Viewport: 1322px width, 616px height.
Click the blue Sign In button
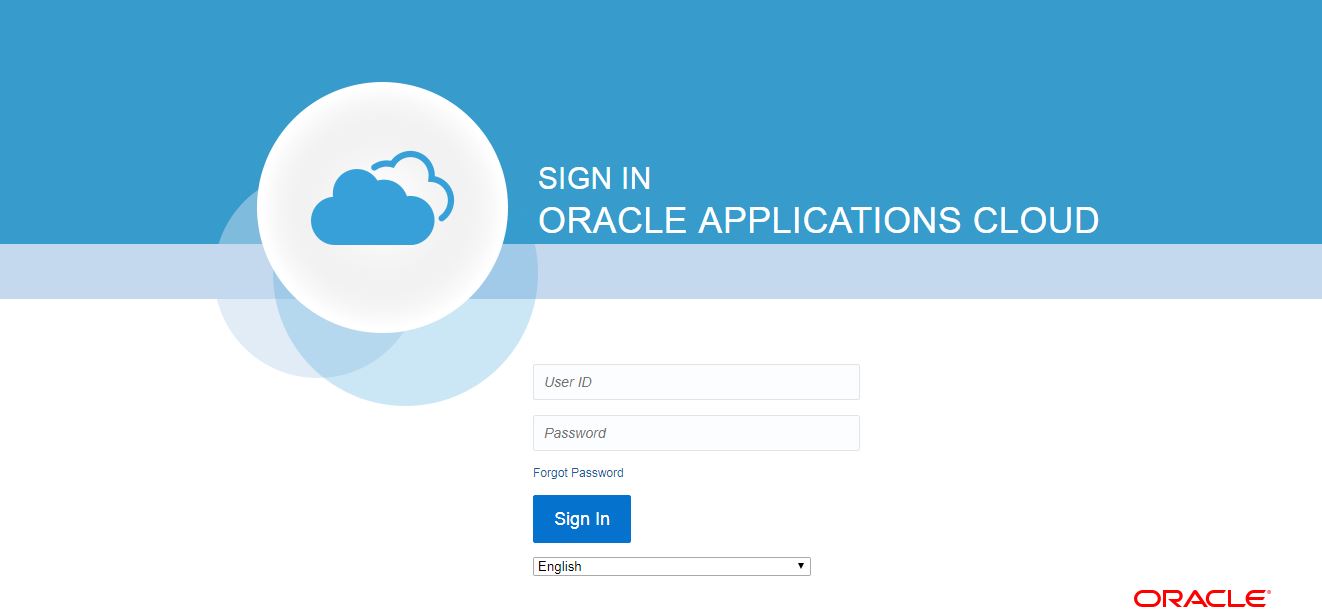click(582, 519)
